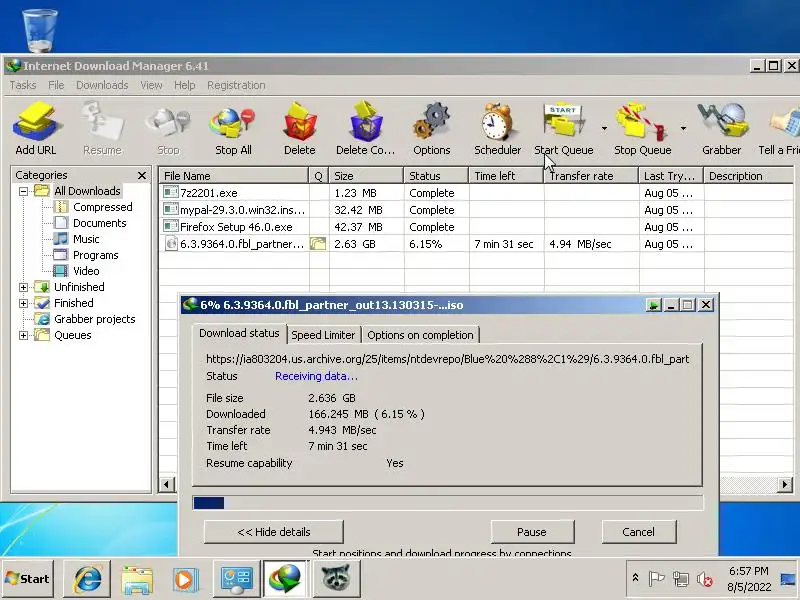The height and width of the screenshot is (600, 800).
Task: Select Grabber projects in the tree
Action: click(x=94, y=319)
